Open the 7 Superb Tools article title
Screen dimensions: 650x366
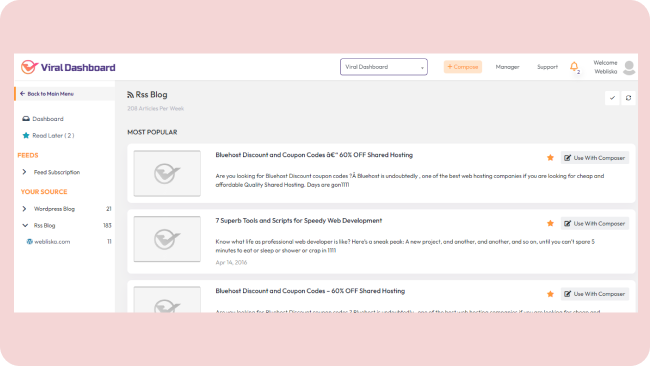point(298,221)
